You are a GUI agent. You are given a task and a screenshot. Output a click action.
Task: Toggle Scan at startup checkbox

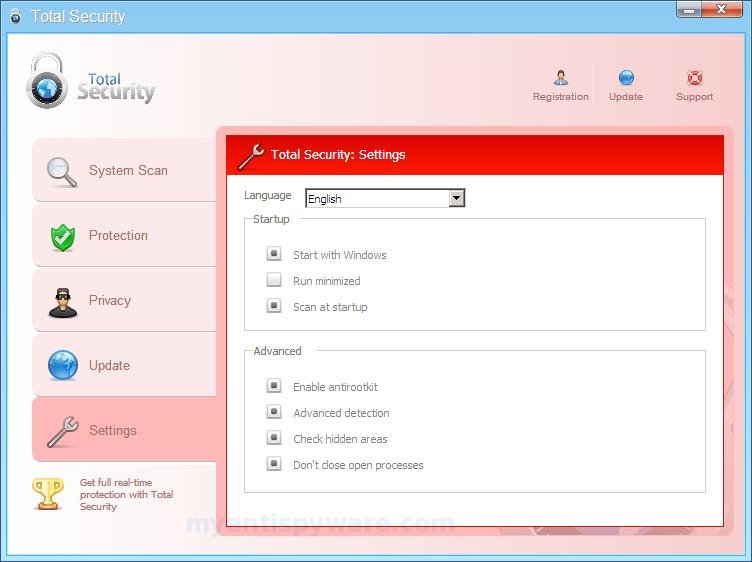[274, 305]
